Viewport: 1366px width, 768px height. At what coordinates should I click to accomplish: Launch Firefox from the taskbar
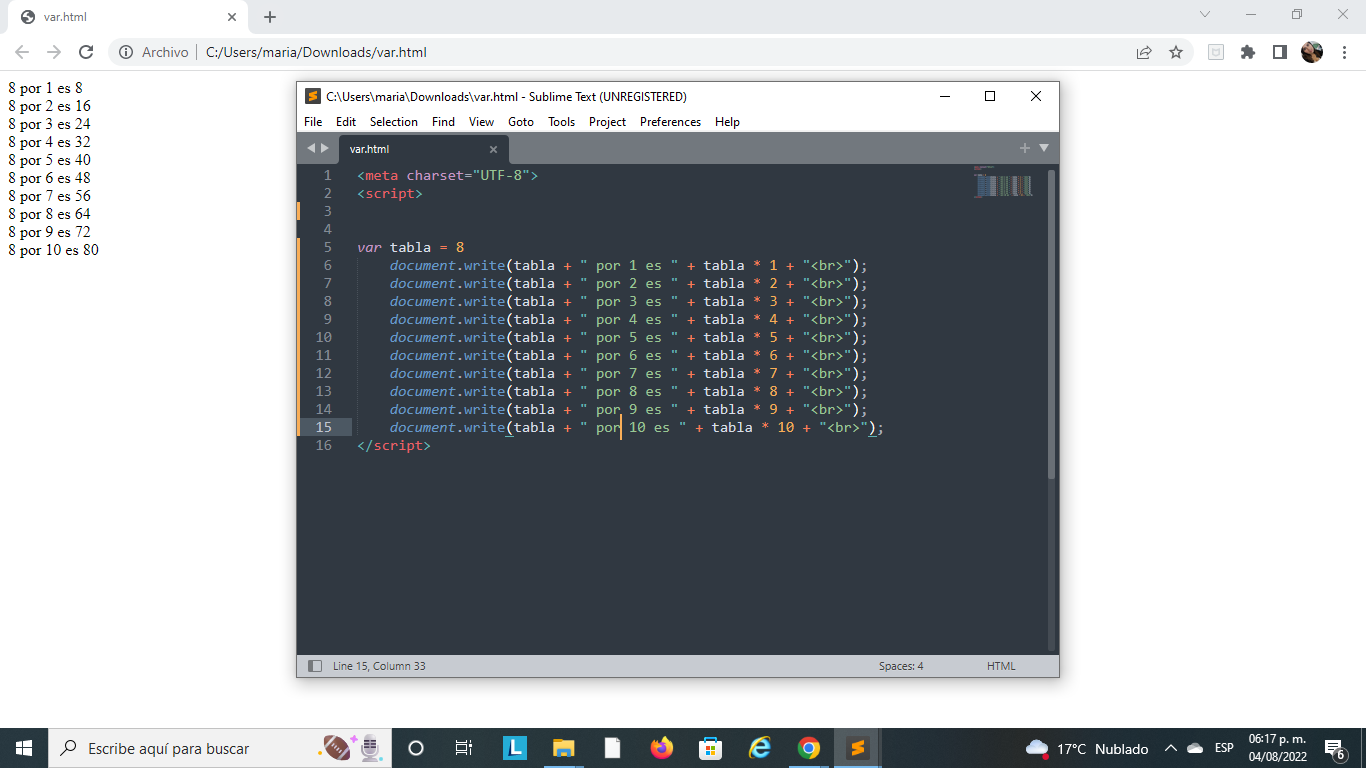point(661,748)
